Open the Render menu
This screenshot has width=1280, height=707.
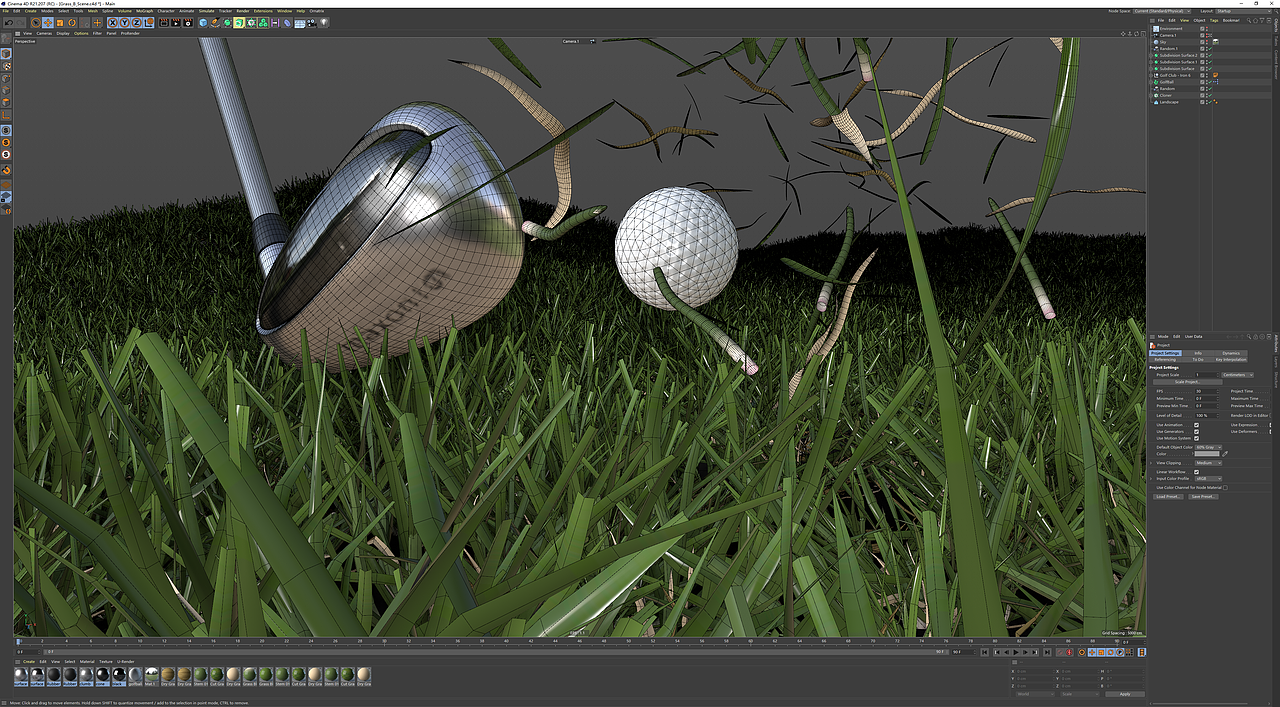[x=242, y=11]
